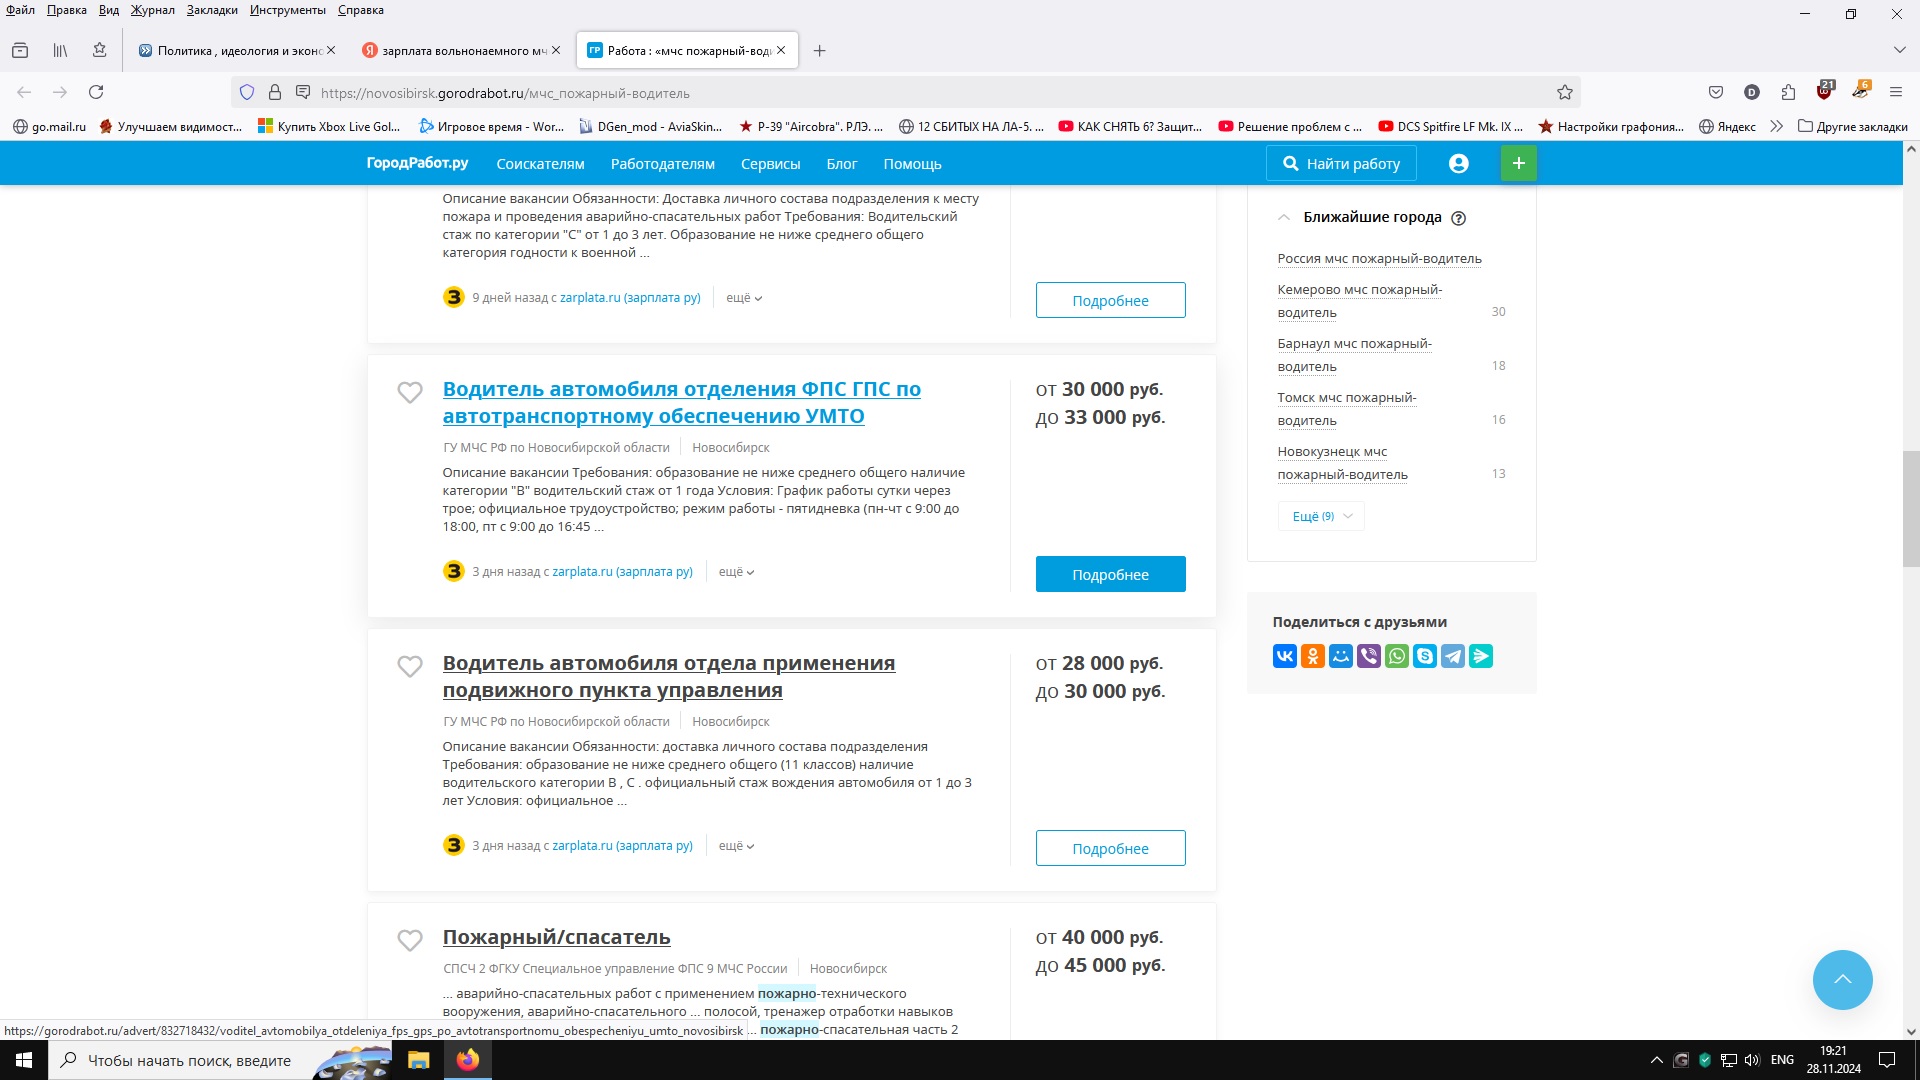Favorite the Пожарный/спасатель vacancy heart
Image resolution: width=1920 pixels, height=1080 pixels.
[x=410, y=940]
